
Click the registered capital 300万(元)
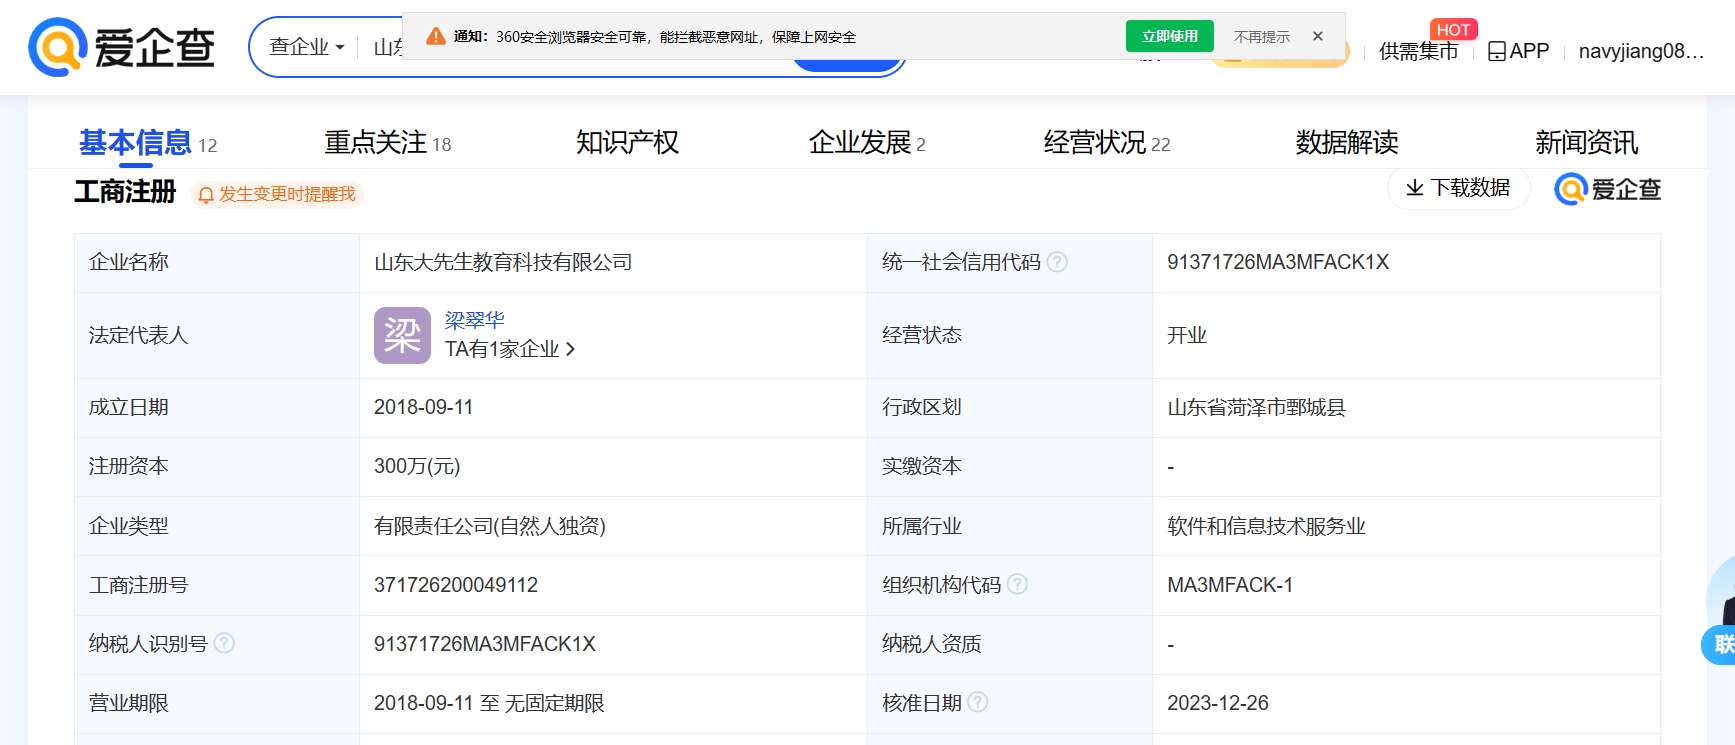click(417, 466)
